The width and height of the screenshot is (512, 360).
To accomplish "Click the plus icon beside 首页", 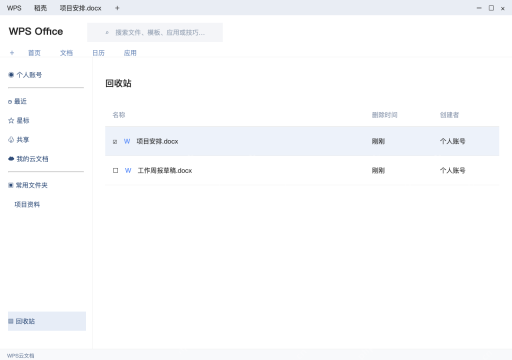I will click(12, 53).
